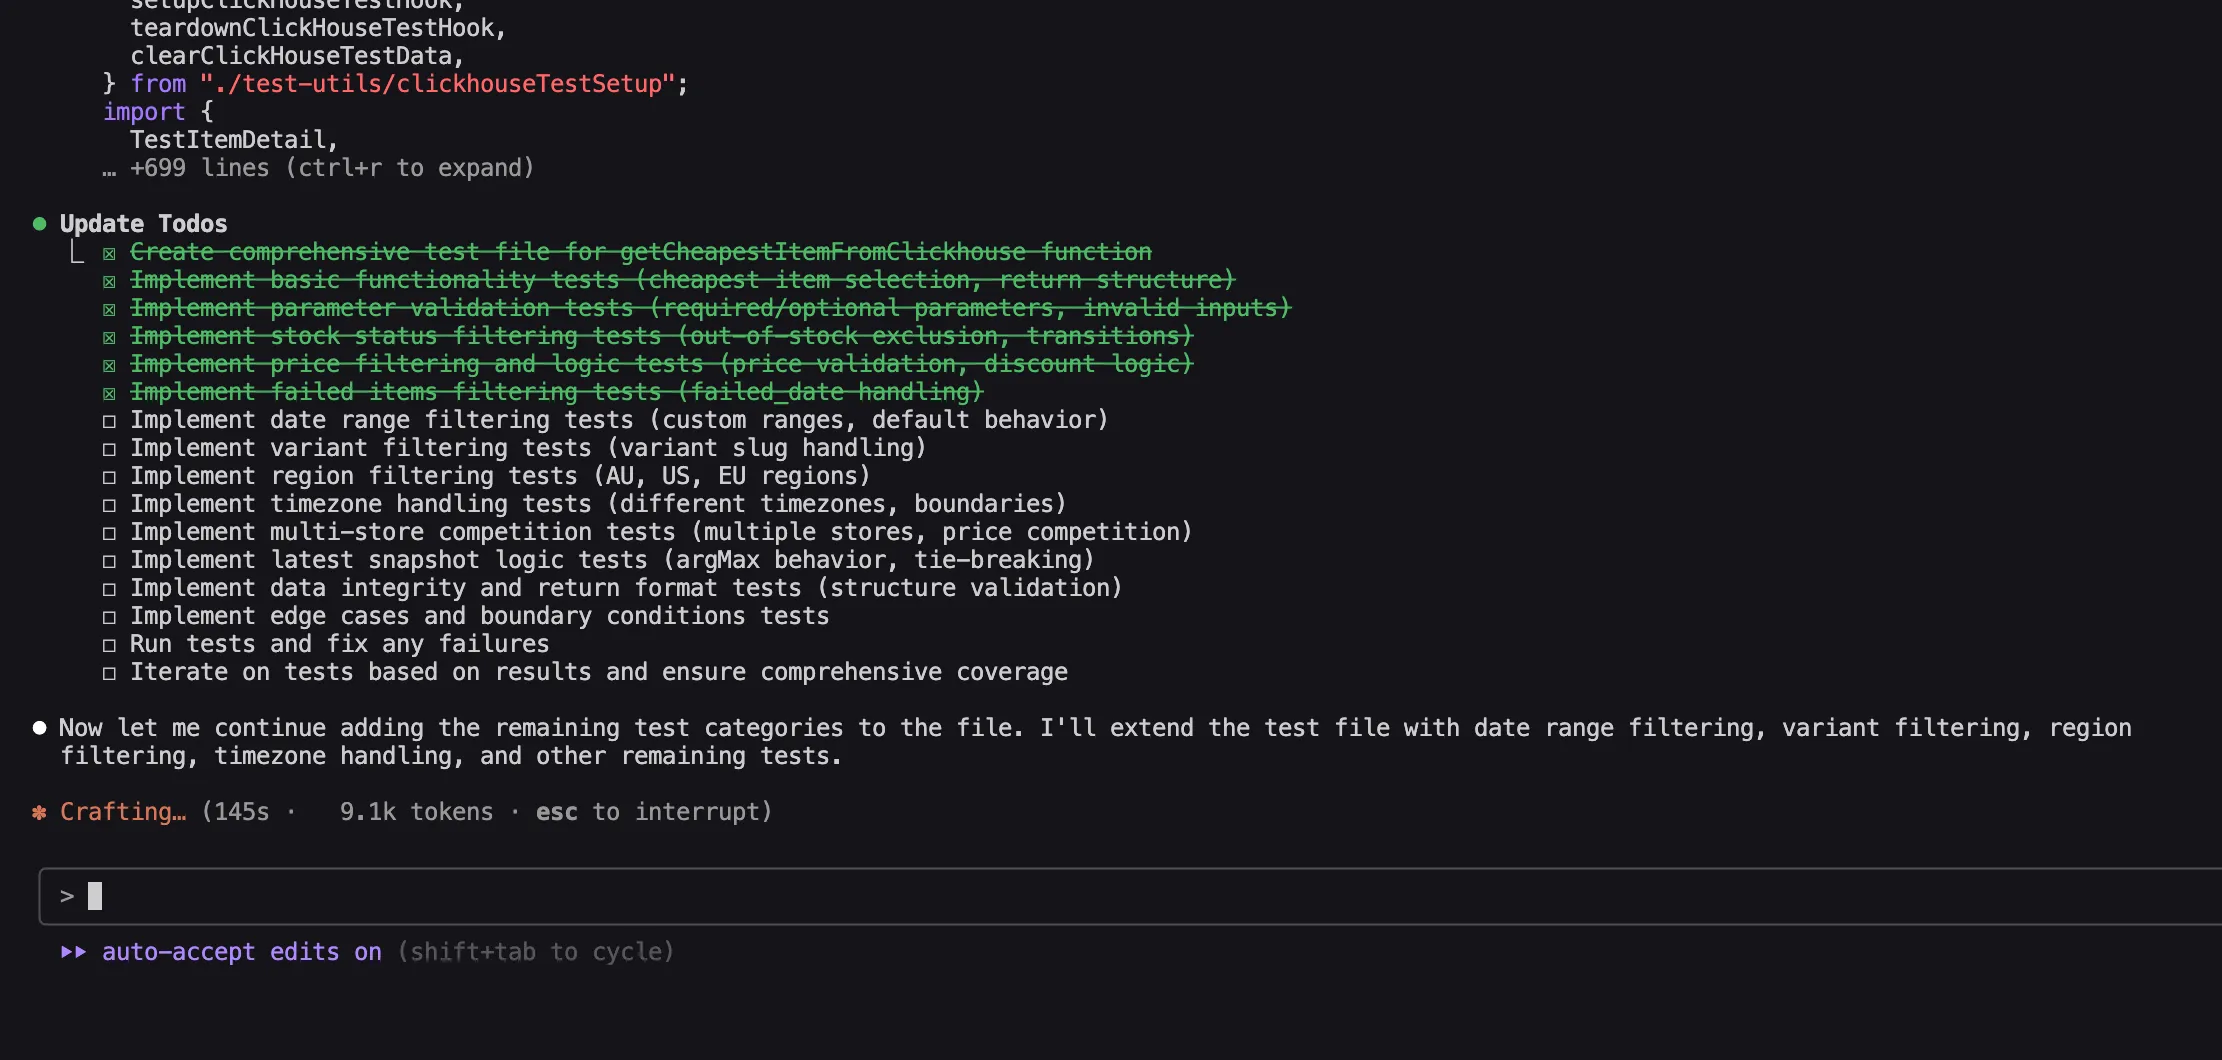2222x1060 pixels.
Task: Click inside the command prompt input field
Action: 1100,896
